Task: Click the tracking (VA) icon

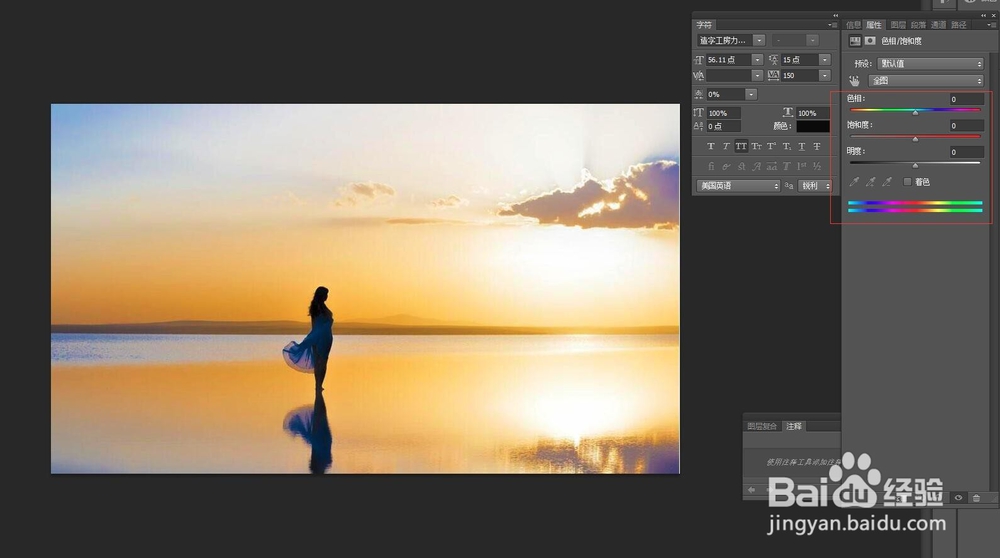Action: (x=774, y=76)
